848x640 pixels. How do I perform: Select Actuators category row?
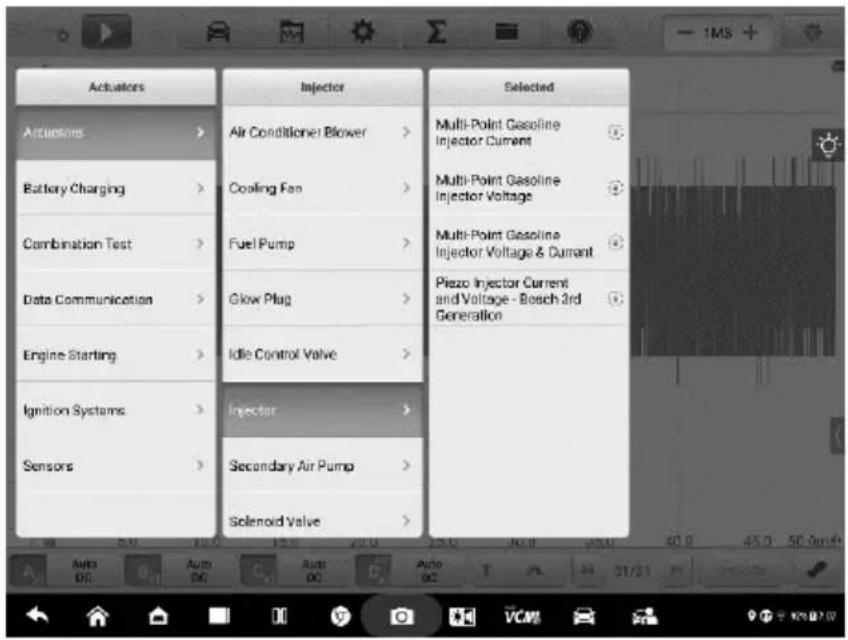[x=116, y=133]
